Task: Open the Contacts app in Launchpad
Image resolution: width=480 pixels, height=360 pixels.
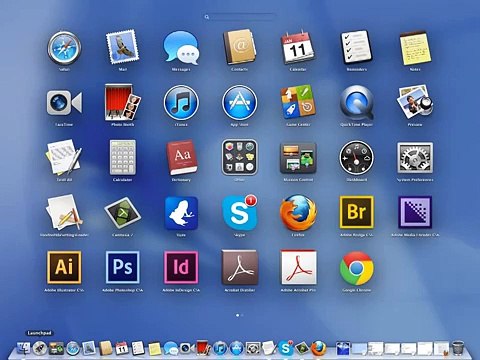Action: [x=239, y=47]
